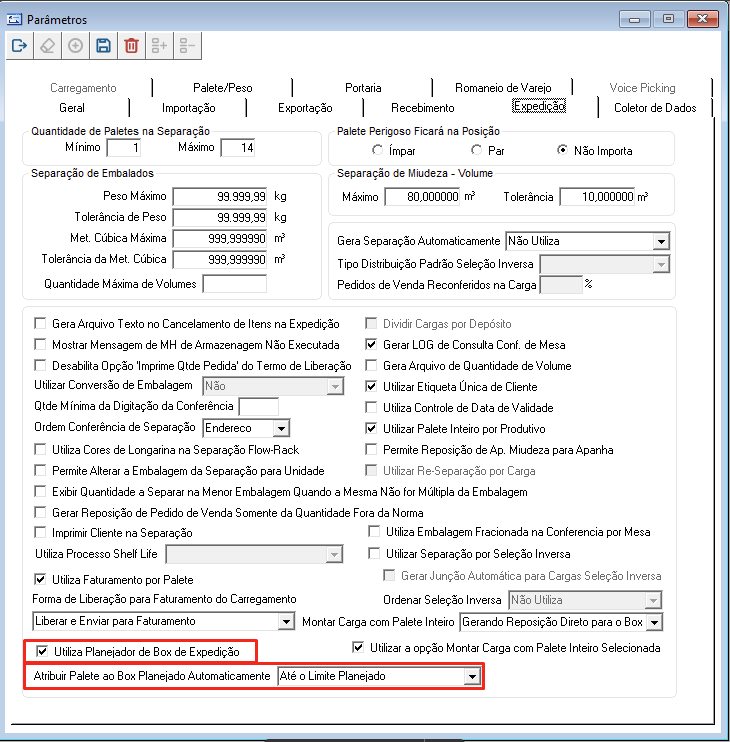Uncheck Utilizar Palete Inteiro por Produtivo
The image size is (730, 742).
371,429
